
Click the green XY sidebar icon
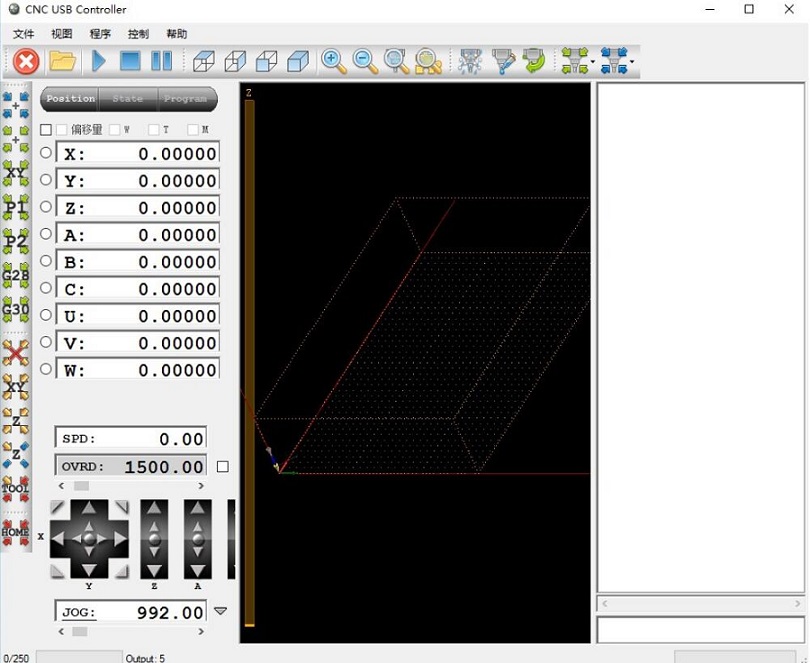tap(16, 174)
